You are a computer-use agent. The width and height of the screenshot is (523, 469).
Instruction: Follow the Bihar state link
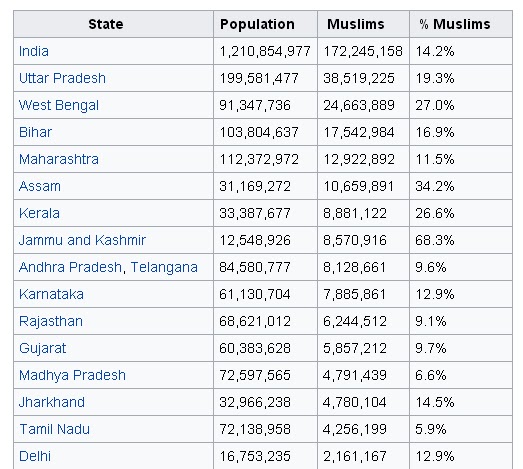(35, 132)
